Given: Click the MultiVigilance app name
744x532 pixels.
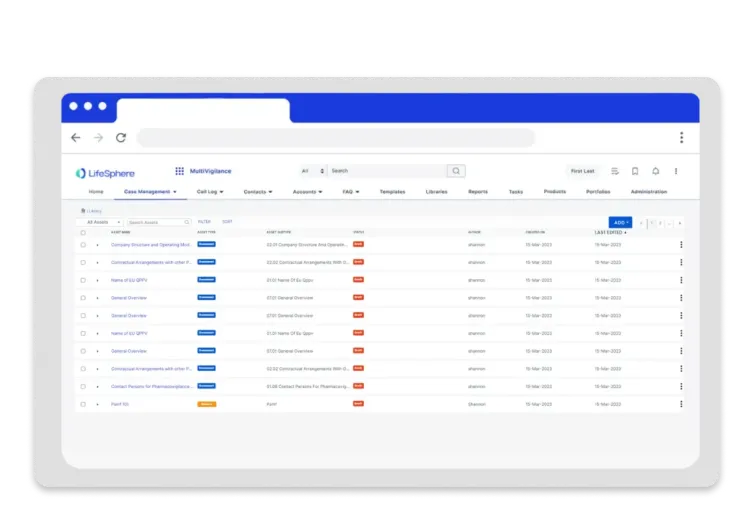Looking at the screenshot, I should (x=211, y=171).
